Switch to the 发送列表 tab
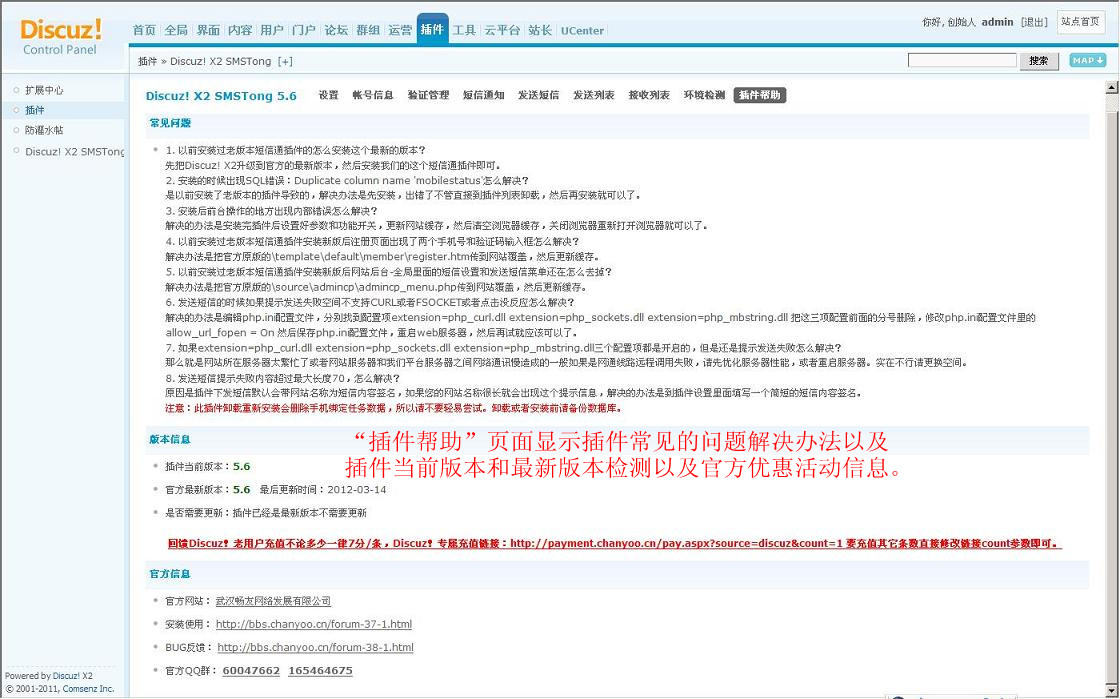This screenshot has width=1120, height=699. pyautogui.click(x=594, y=95)
